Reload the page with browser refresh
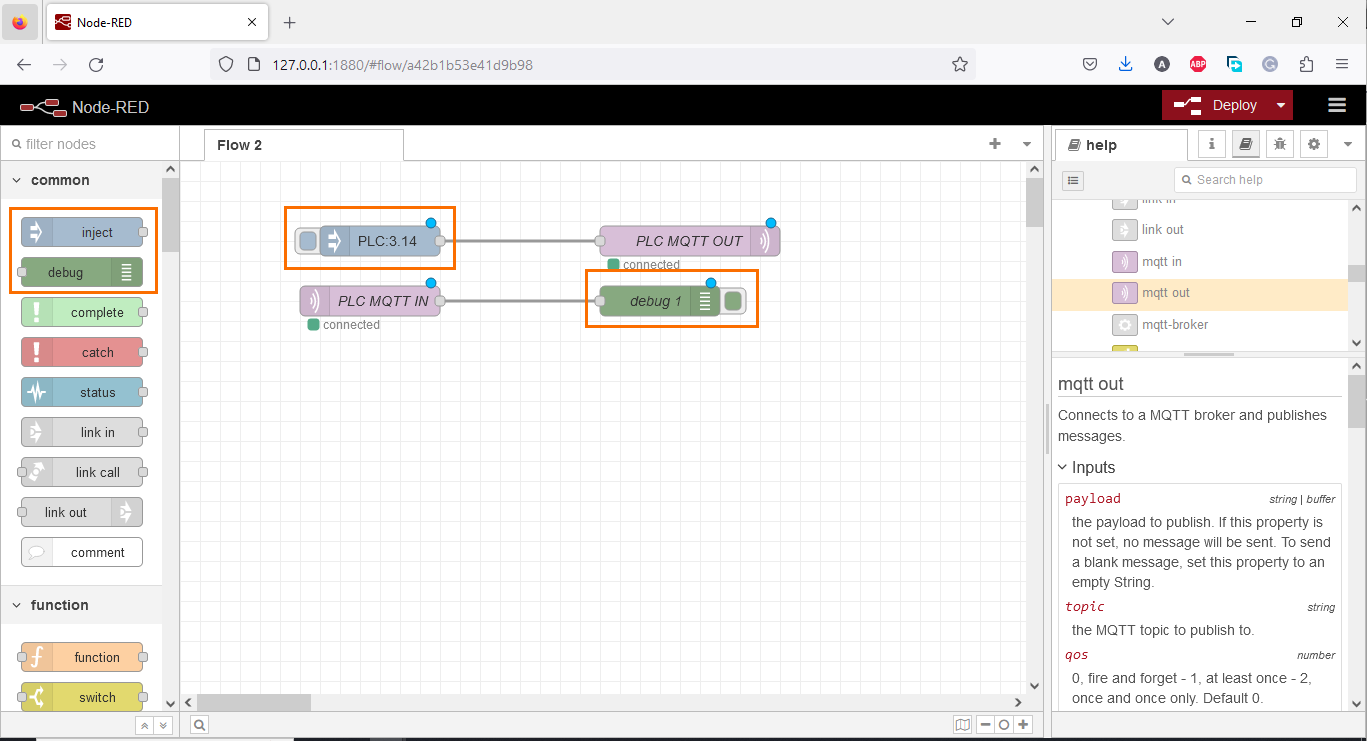Viewport: 1367px width, 741px height. coord(96,64)
